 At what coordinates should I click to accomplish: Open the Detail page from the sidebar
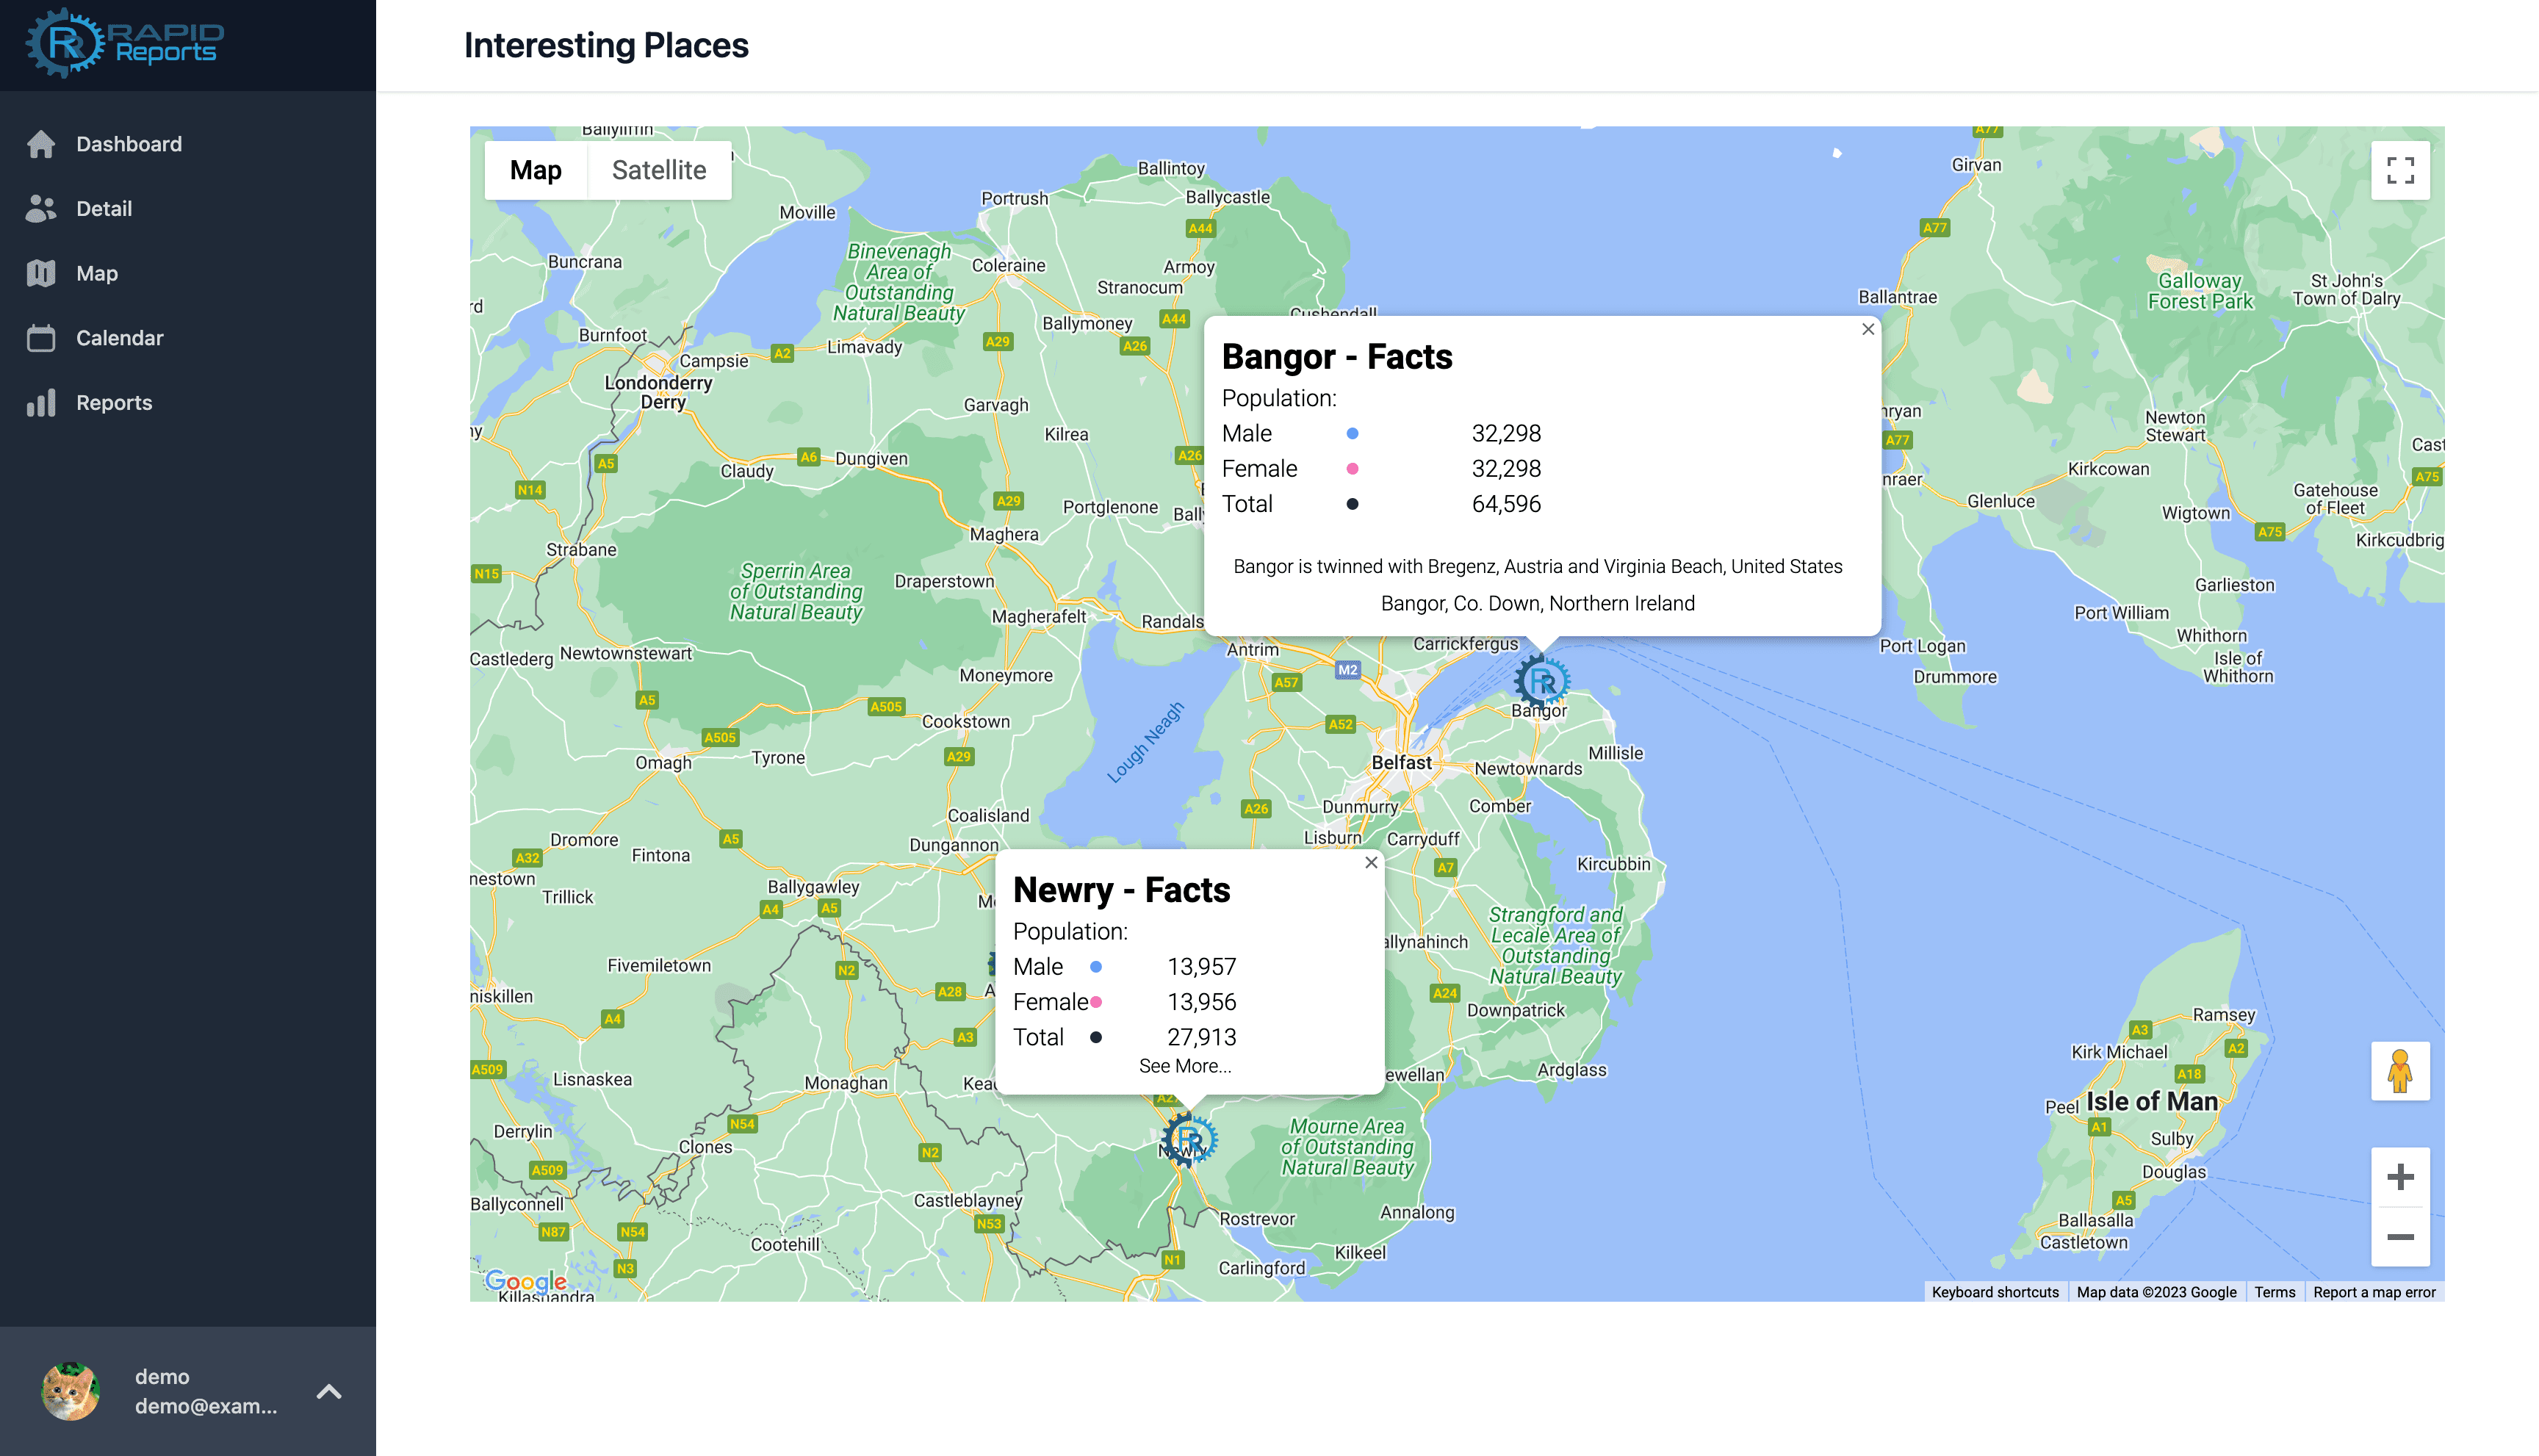tap(103, 209)
